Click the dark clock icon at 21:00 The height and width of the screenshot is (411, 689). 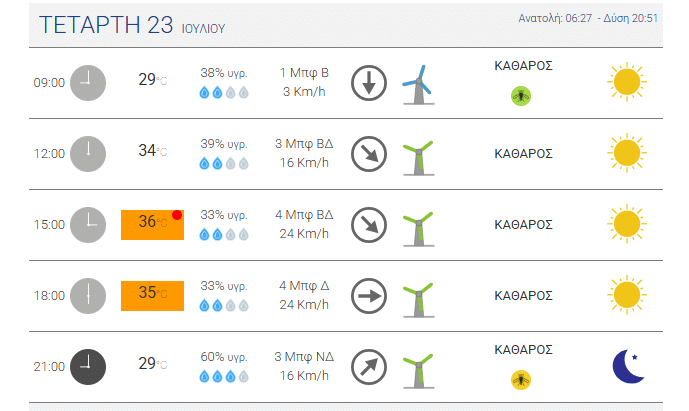[88, 367]
